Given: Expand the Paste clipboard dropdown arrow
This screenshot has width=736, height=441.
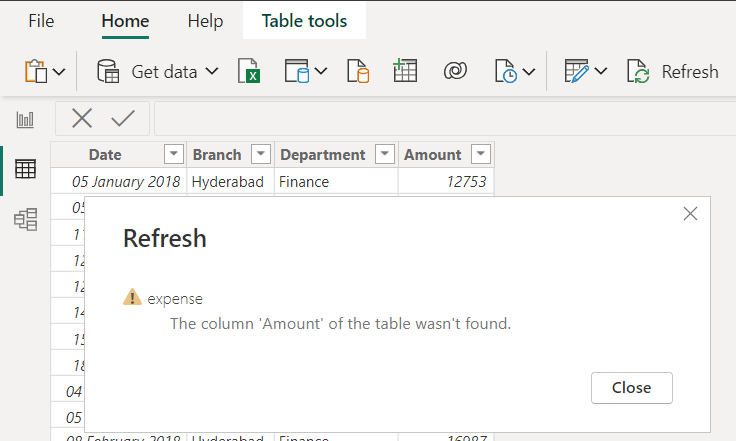Looking at the screenshot, I should click(59, 72).
